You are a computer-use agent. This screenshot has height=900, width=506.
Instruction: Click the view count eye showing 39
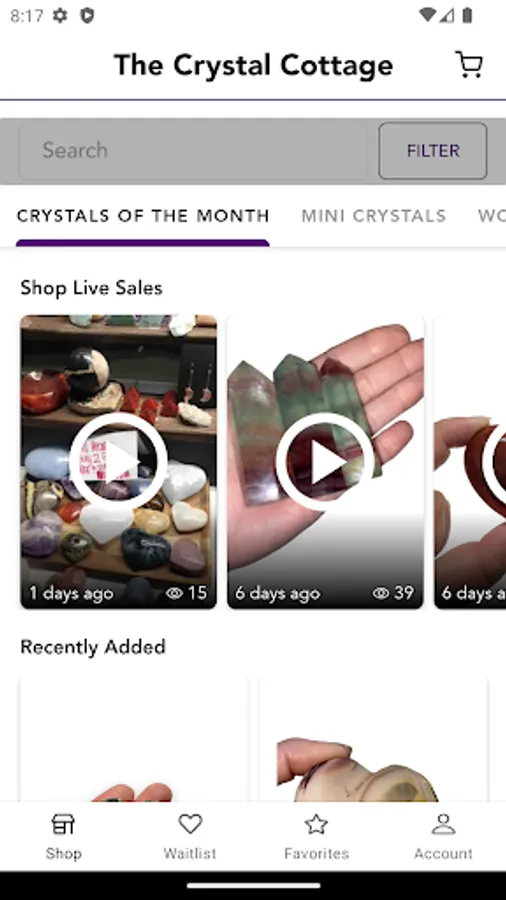[x=380, y=593]
